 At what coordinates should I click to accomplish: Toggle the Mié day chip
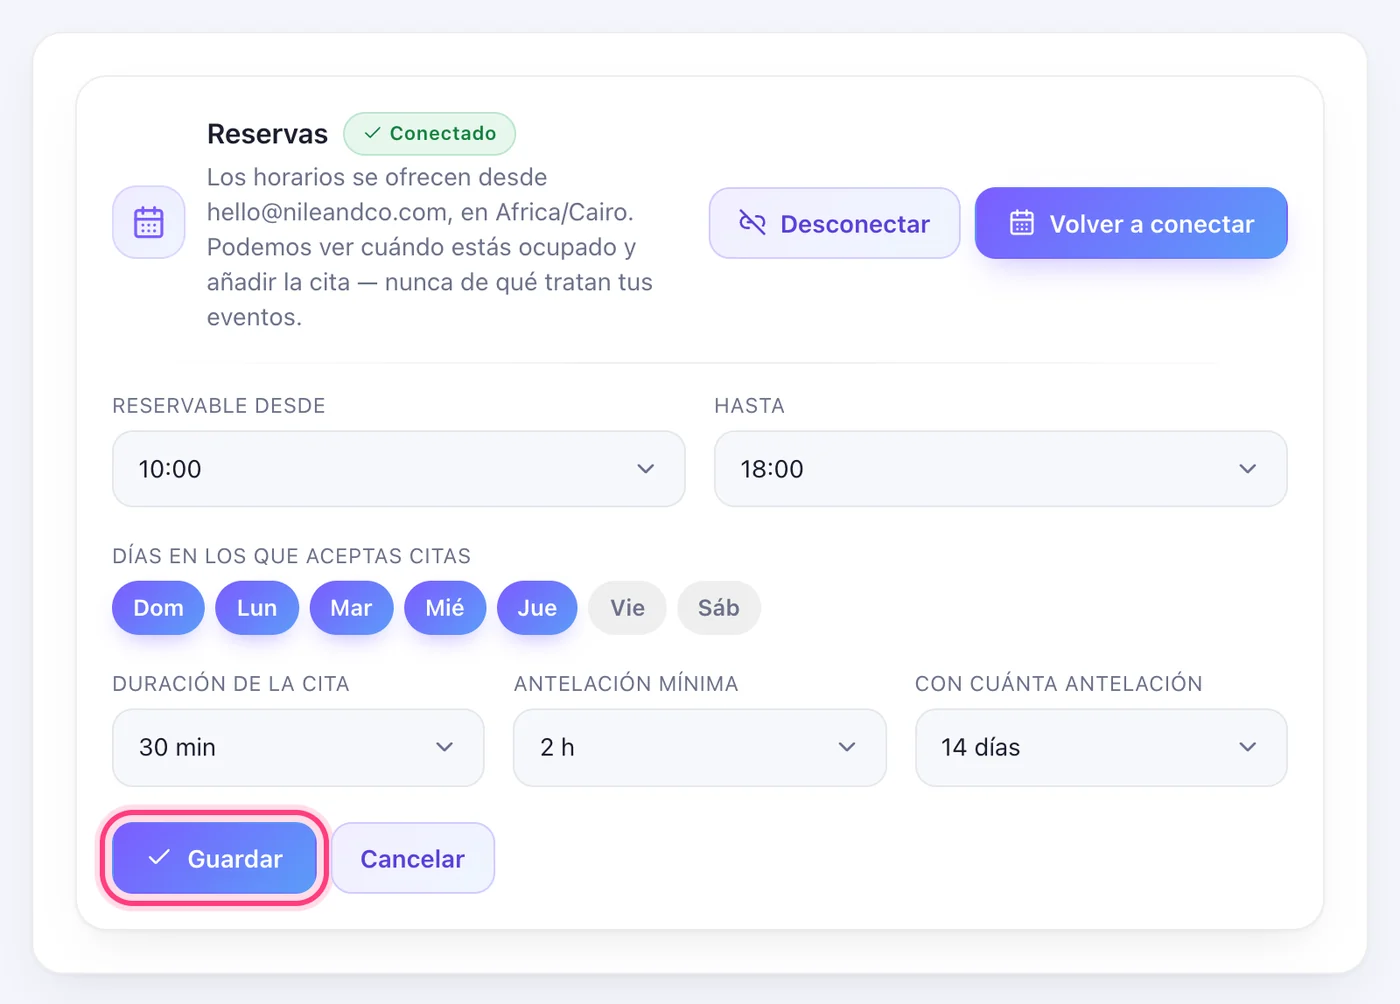pos(445,608)
